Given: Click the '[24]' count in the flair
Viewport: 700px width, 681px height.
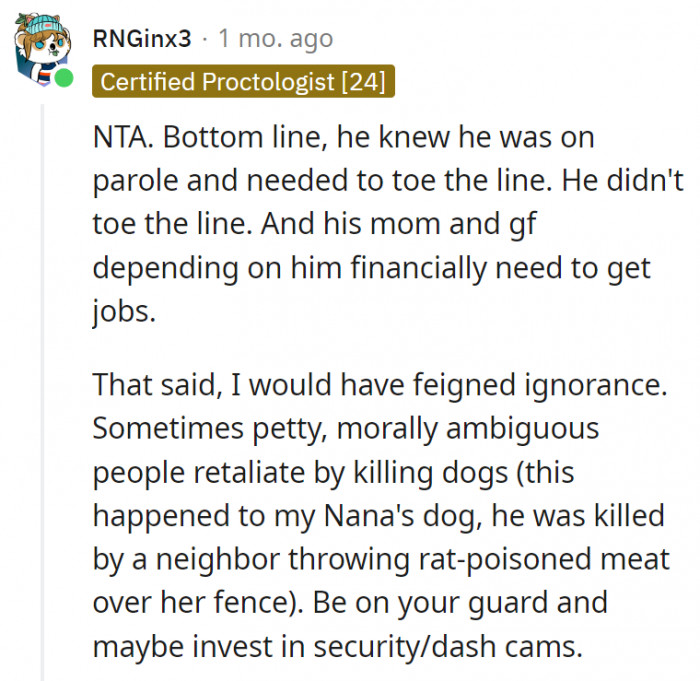Looking at the screenshot, I should click(362, 81).
